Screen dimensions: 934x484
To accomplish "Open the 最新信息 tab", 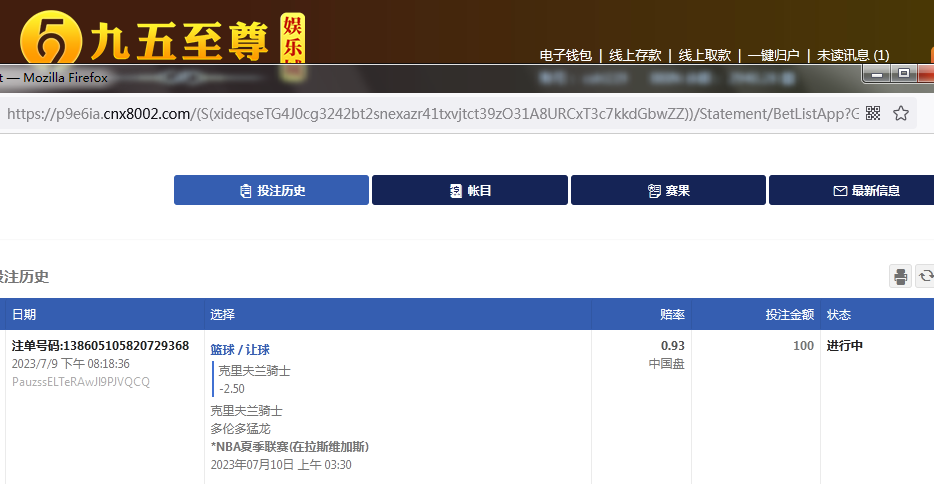I will (x=852, y=191).
